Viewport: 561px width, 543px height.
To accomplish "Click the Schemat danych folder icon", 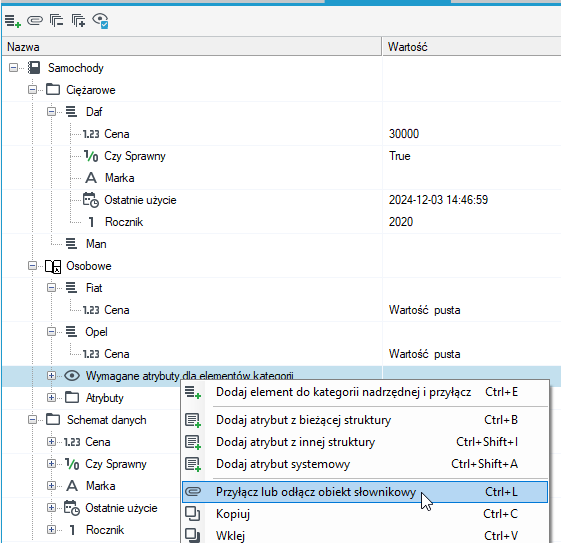I will coord(53,420).
